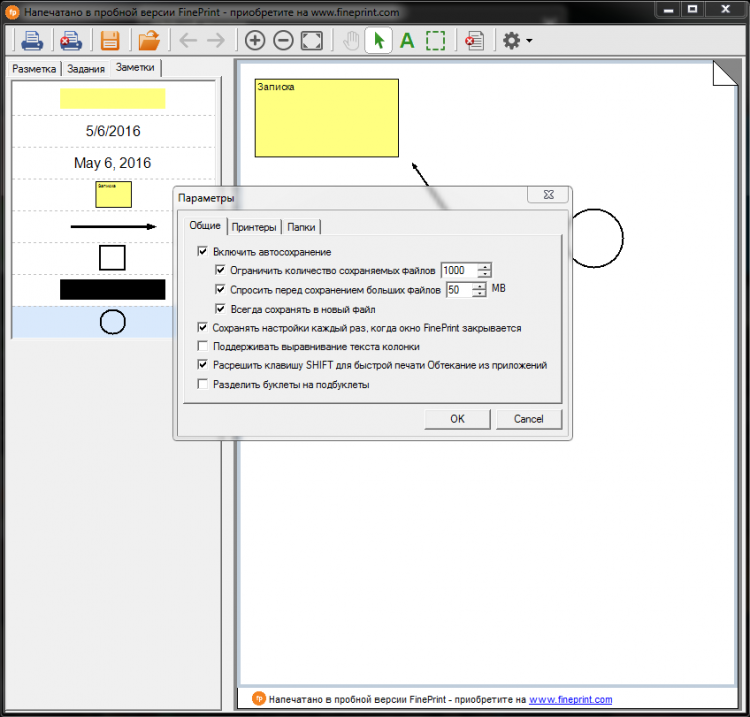The image size is (750, 717).
Task: Select the green A text tool
Action: (x=407, y=41)
